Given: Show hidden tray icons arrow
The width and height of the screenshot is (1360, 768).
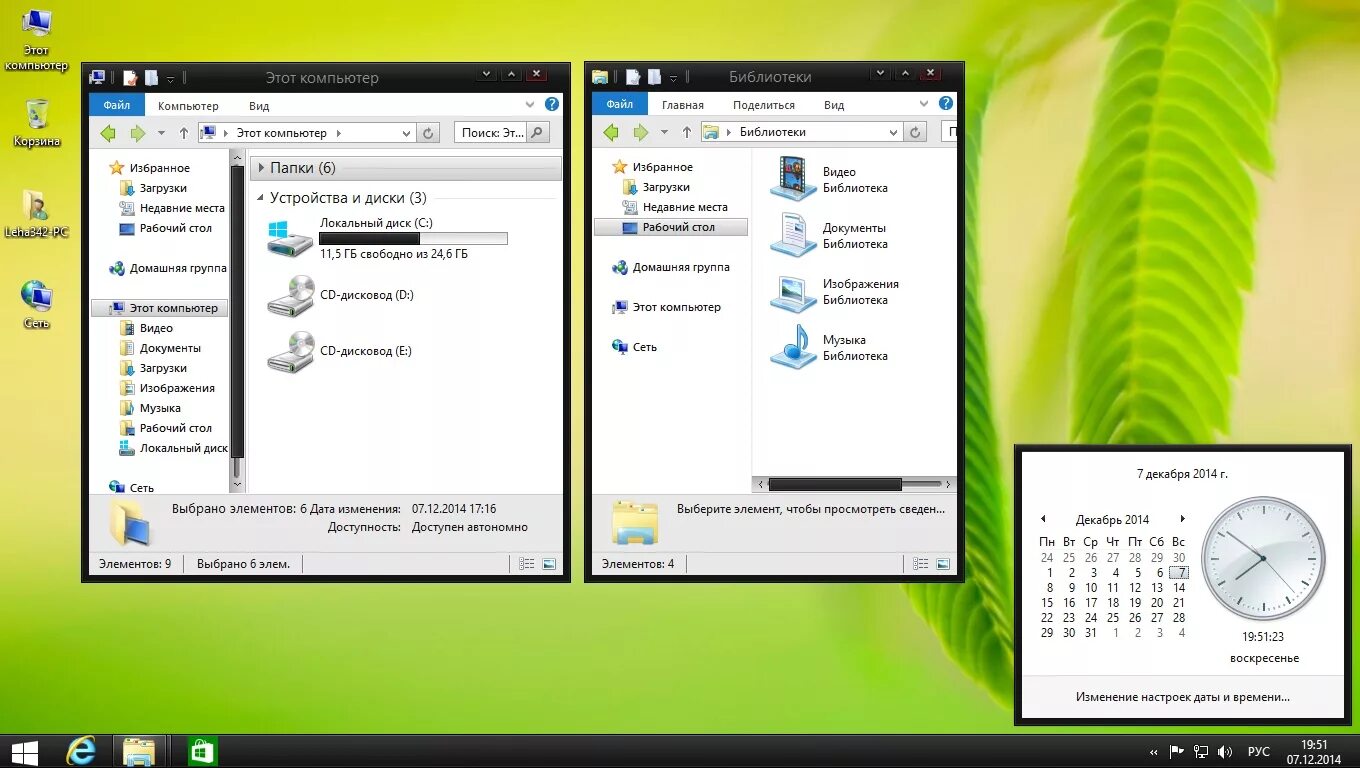Looking at the screenshot, I should click(1153, 752).
